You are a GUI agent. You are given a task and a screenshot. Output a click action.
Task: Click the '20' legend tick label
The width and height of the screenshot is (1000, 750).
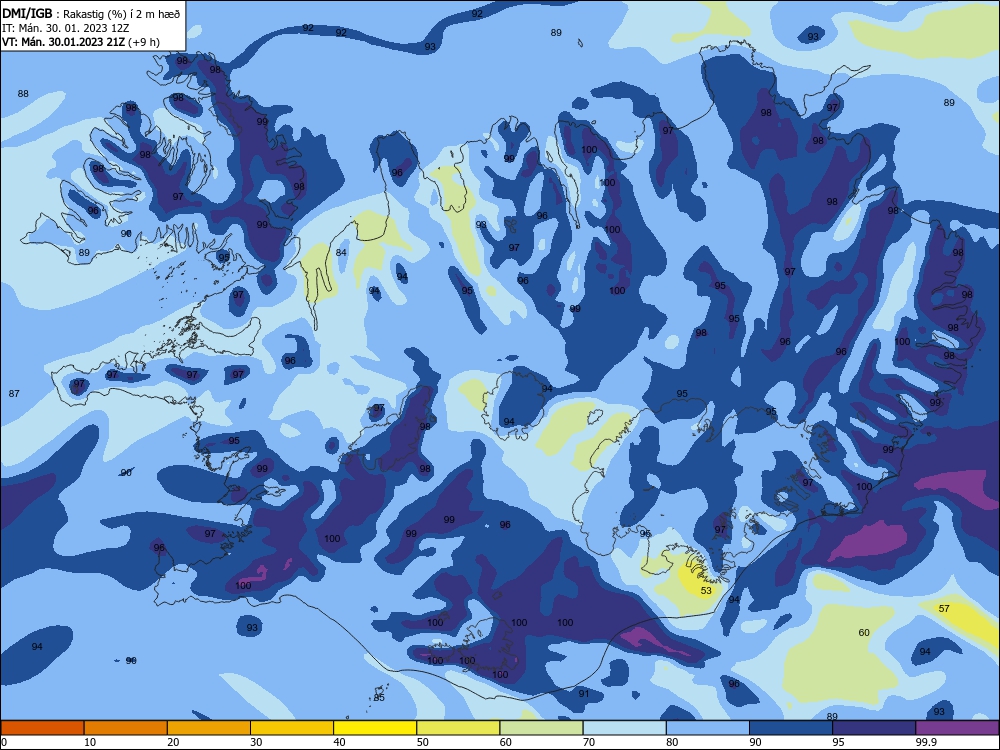point(173,742)
